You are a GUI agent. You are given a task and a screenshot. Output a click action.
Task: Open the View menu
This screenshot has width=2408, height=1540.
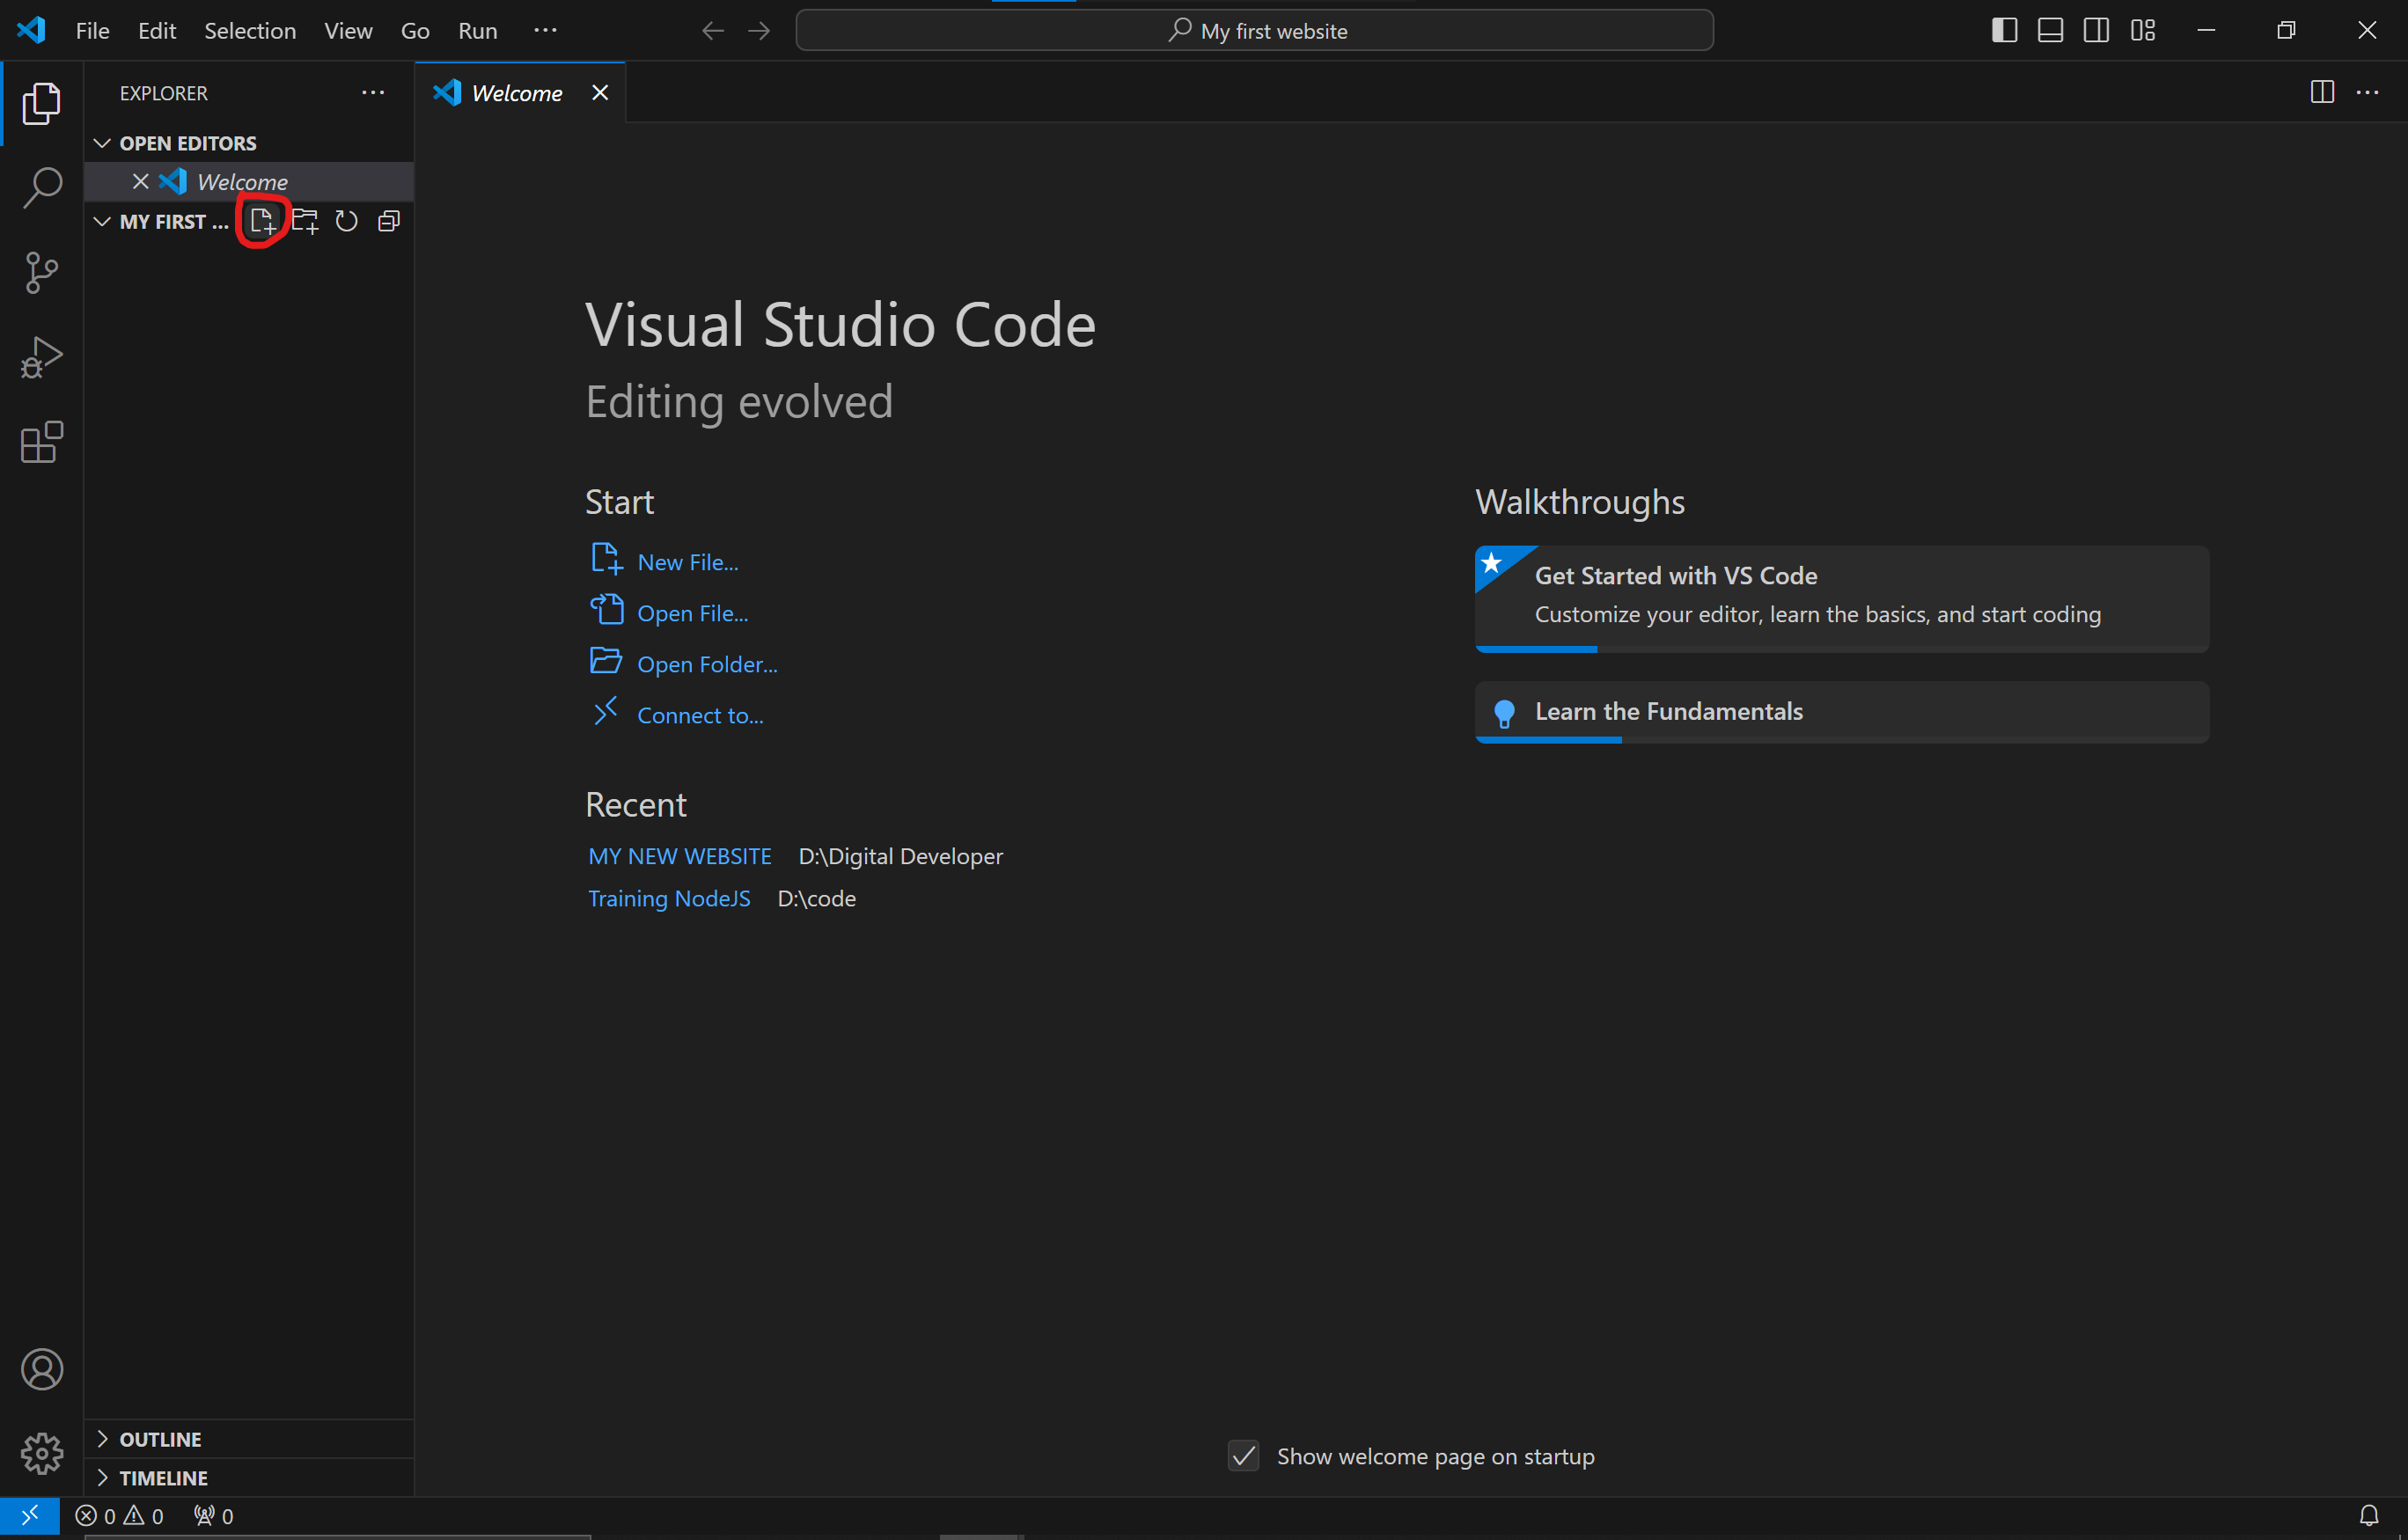(x=348, y=31)
